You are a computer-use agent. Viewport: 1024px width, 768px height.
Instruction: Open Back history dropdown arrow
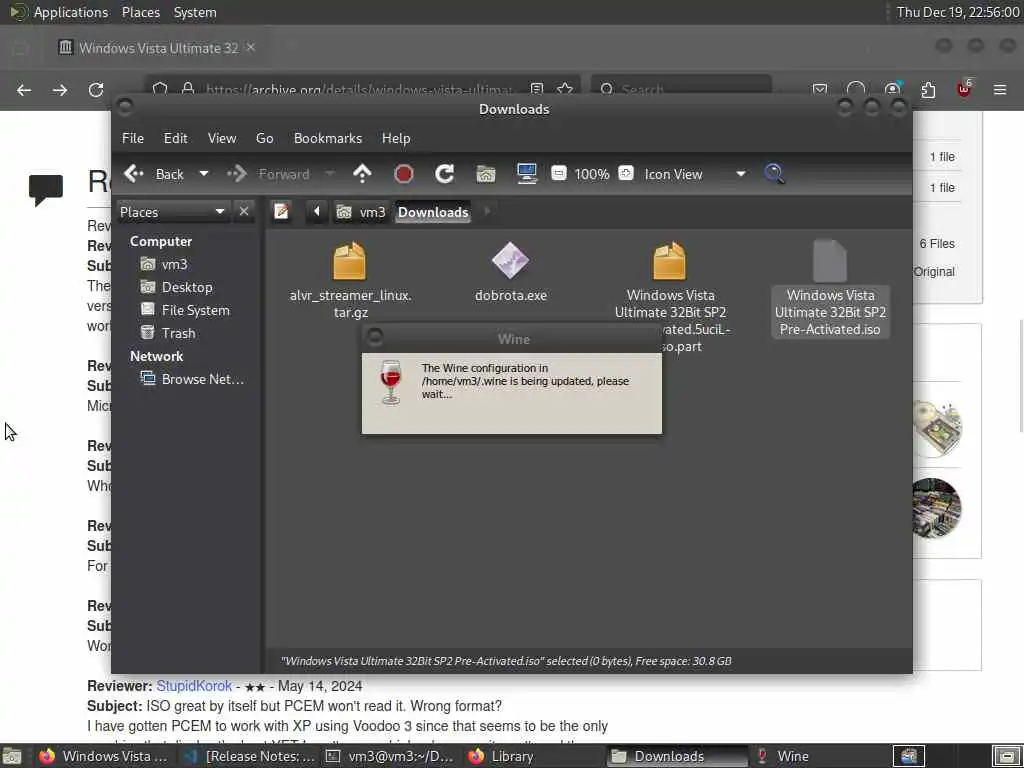204,174
